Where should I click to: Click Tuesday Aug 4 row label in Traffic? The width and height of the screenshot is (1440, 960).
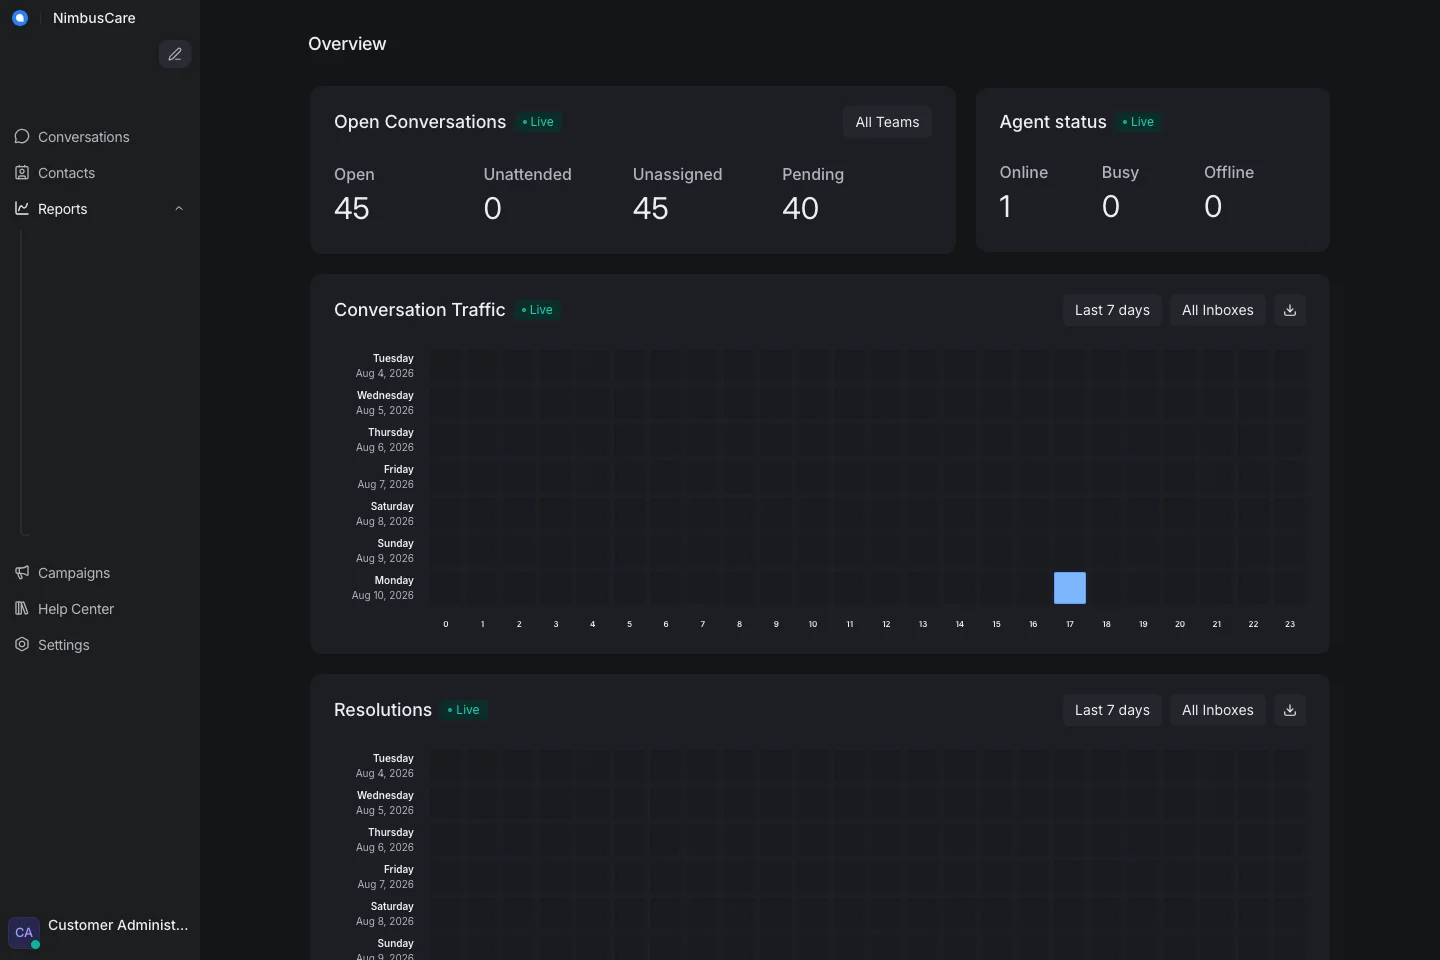click(385, 366)
